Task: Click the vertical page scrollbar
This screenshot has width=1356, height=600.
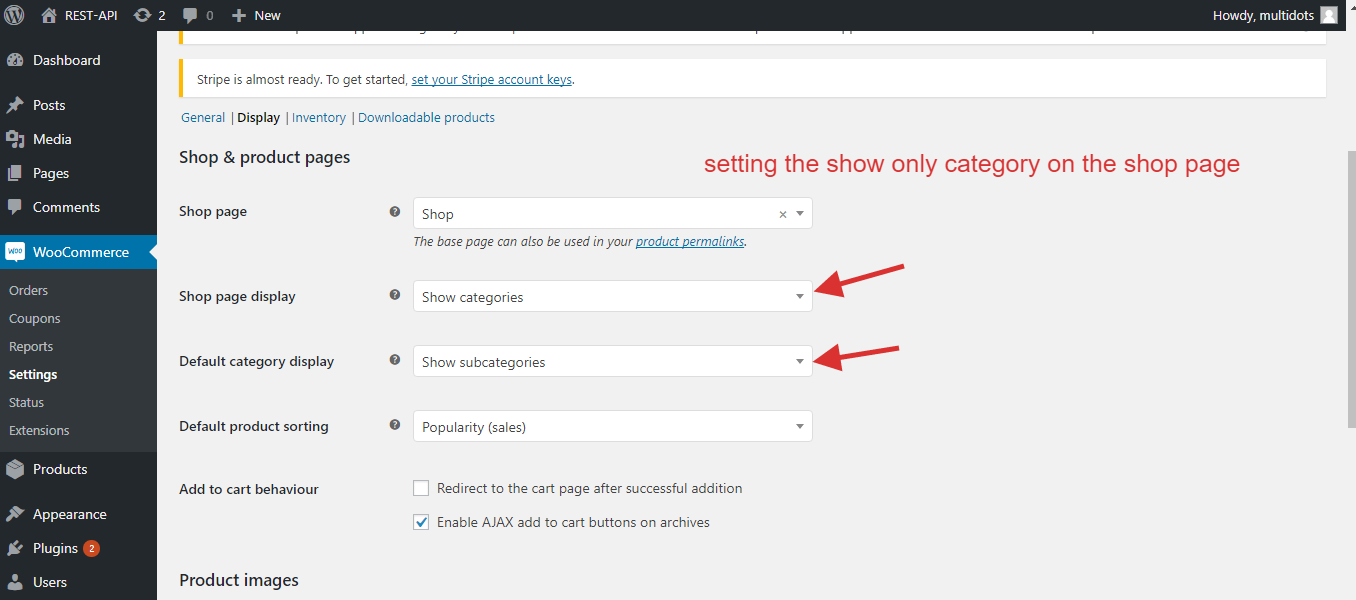Action: point(1350,290)
